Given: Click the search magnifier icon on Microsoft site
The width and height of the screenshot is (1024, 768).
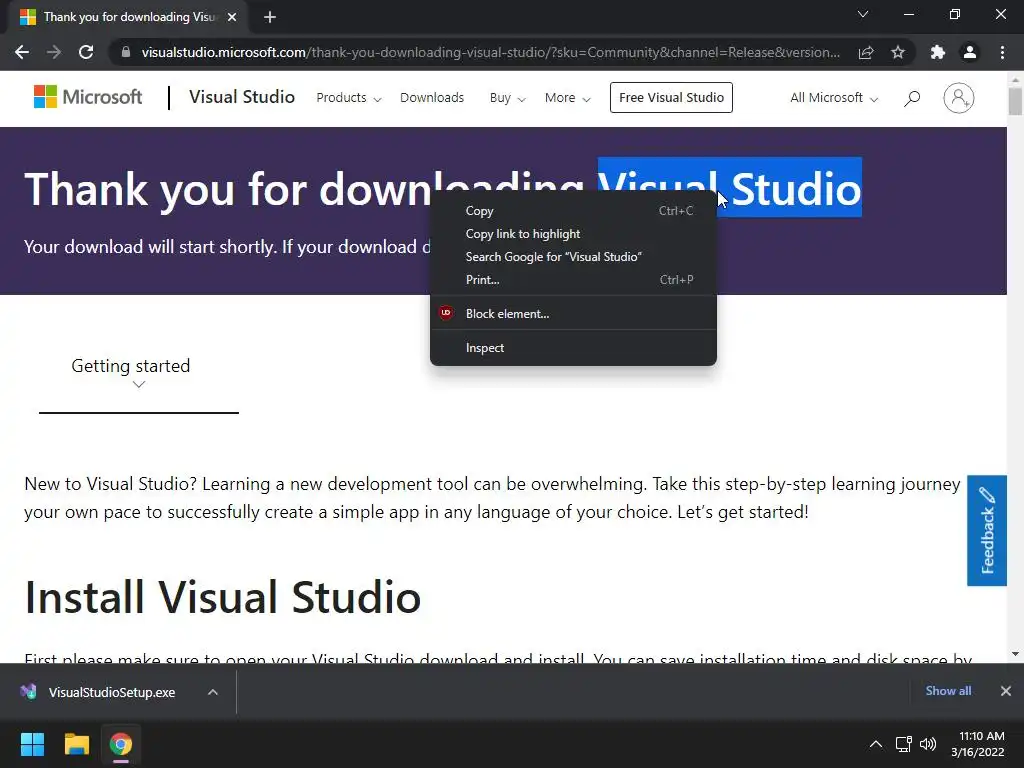Looking at the screenshot, I should (x=912, y=98).
